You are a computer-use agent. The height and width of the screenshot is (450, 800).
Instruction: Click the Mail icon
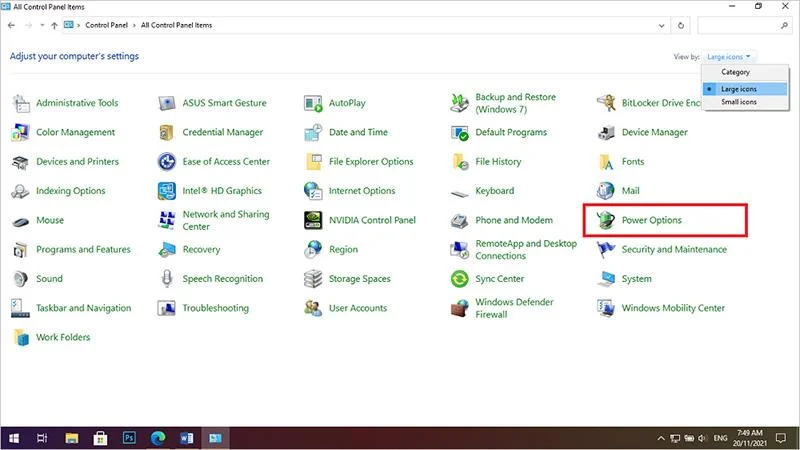coord(606,191)
